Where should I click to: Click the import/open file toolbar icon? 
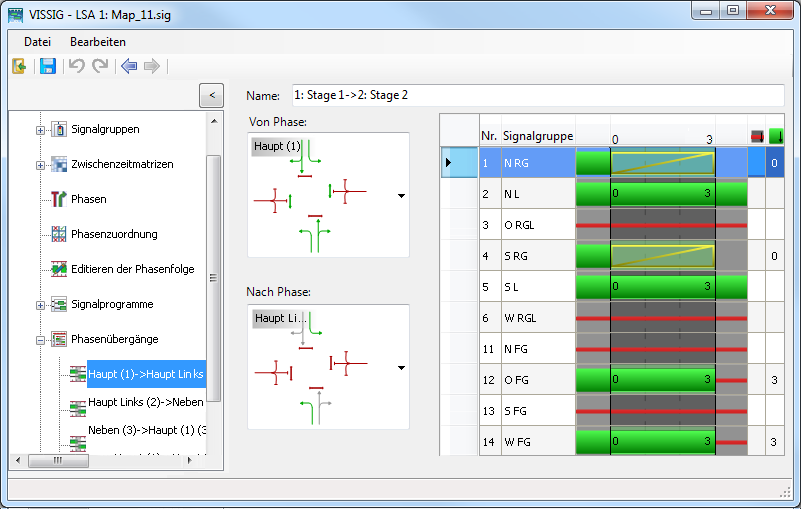point(19,66)
